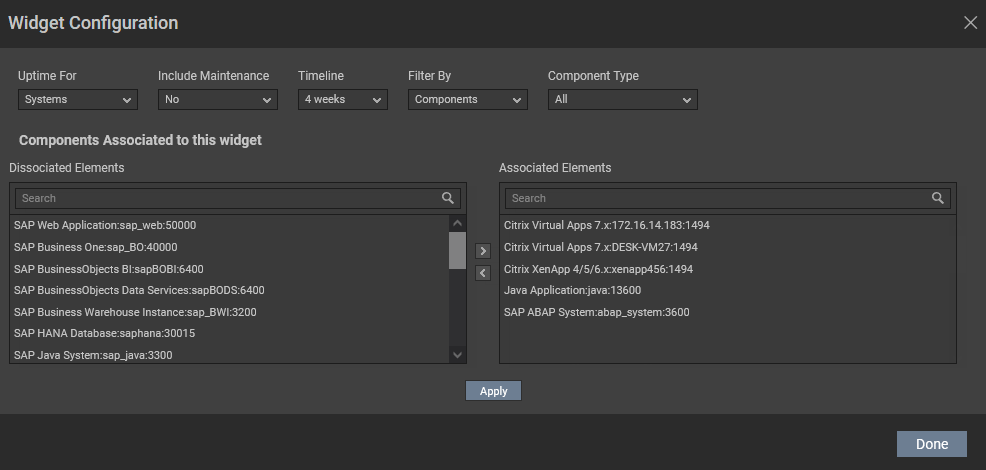
Task: Click the Done button
Action: [x=932, y=444]
